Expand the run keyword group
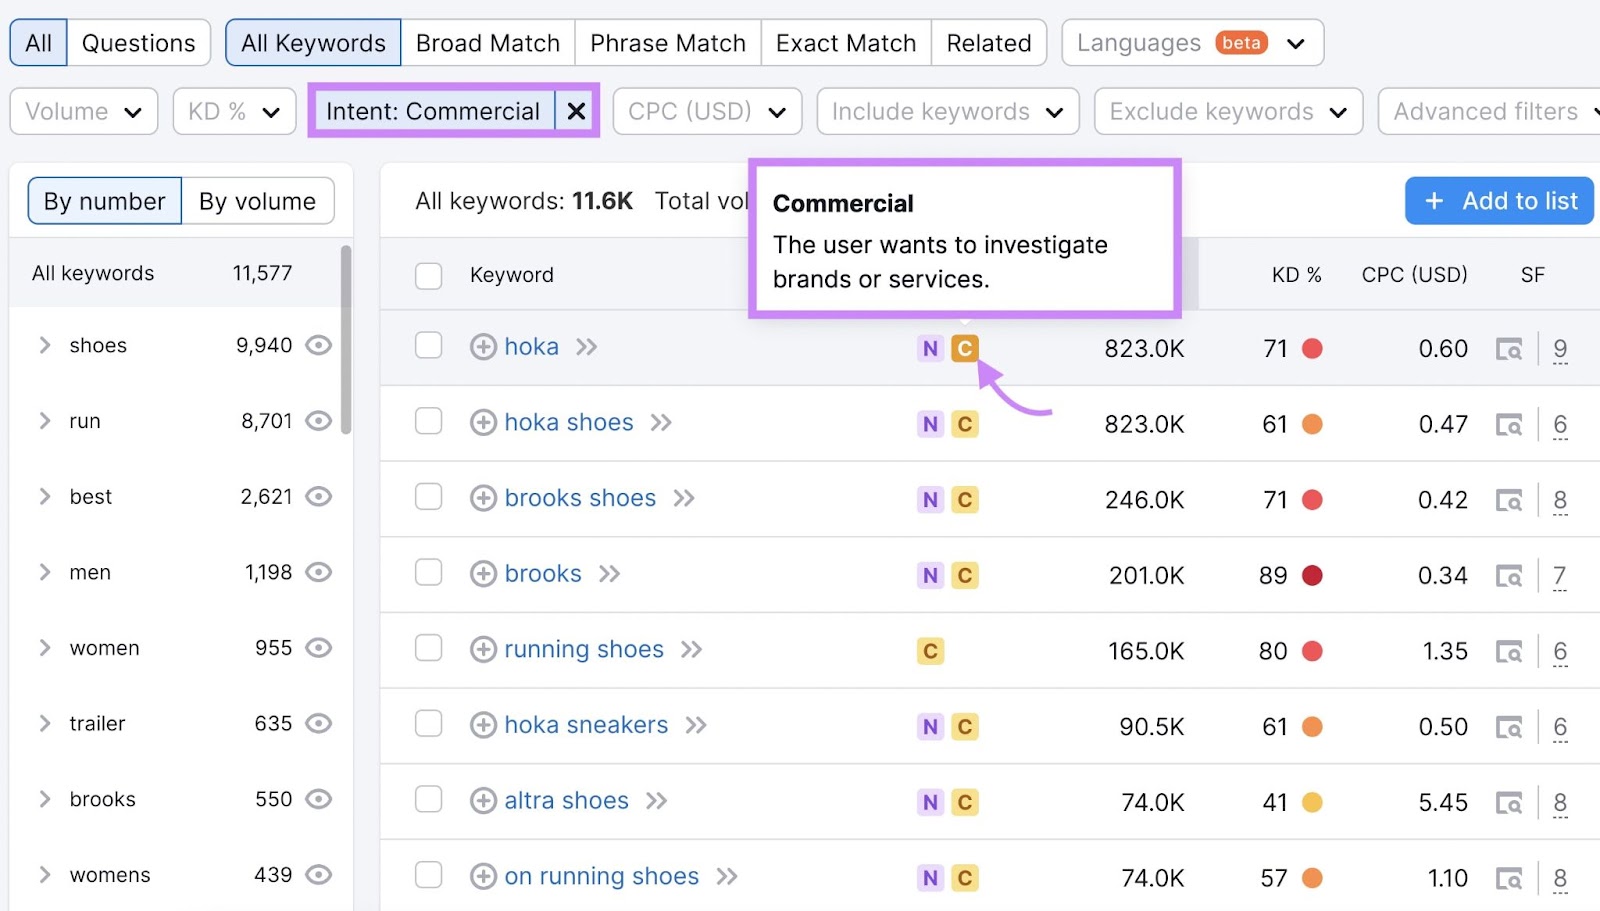This screenshot has width=1600, height=911. (44, 420)
